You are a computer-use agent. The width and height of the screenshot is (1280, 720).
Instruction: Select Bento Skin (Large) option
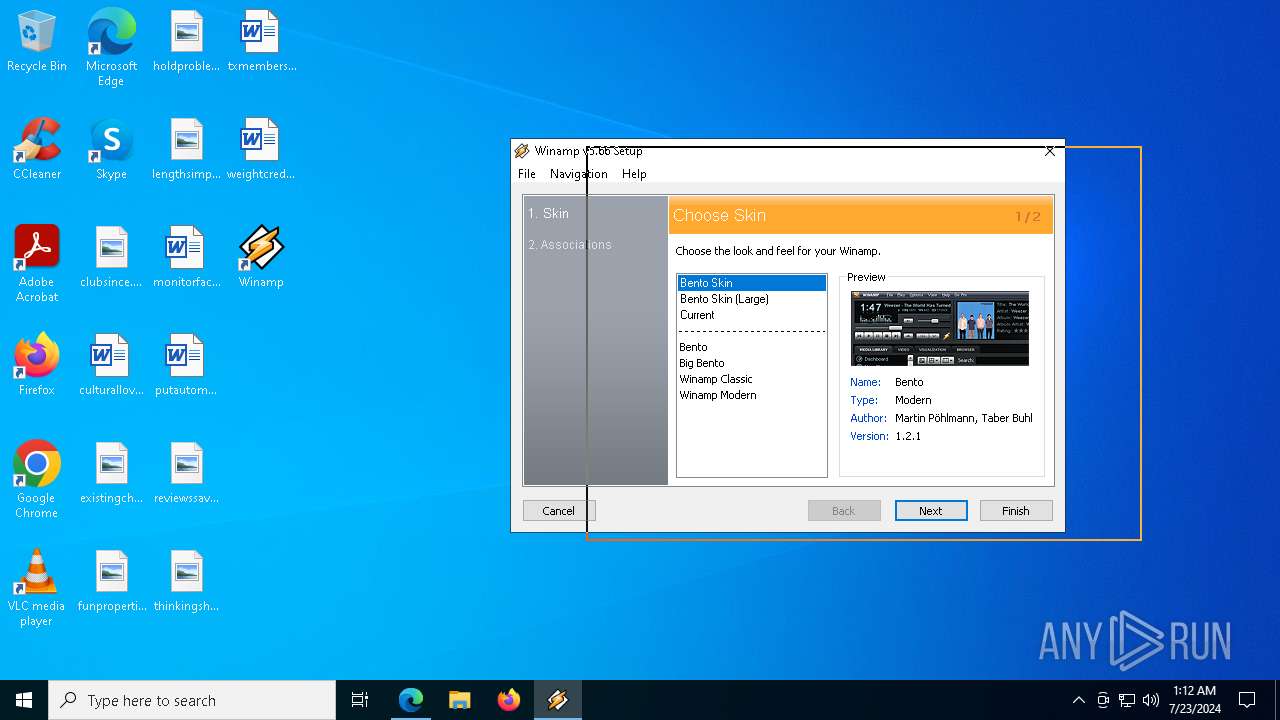[x=752, y=299]
